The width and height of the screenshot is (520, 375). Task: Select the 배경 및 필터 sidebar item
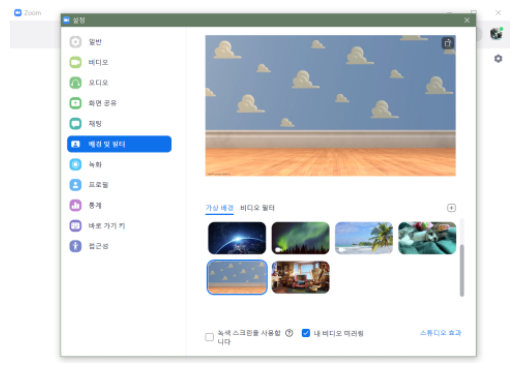119,144
